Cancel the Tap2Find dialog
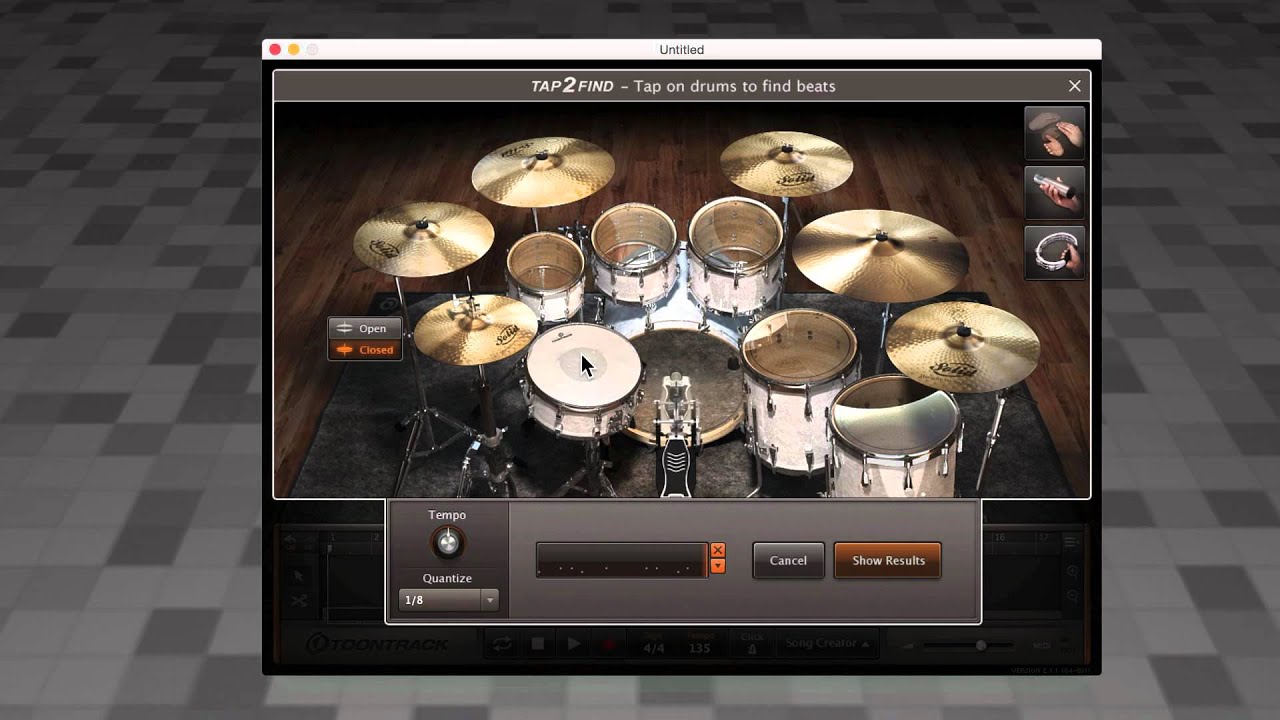Screen dimensions: 1280x720 click(x=788, y=561)
